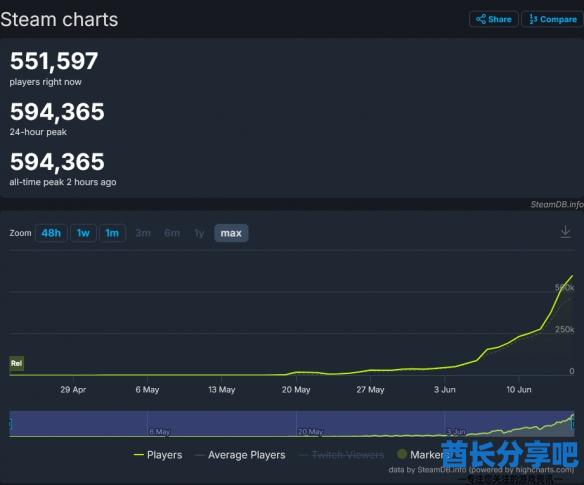Click the 29 Apr axis label
This screenshot has height=485, width=584.
click(x=73, y=390)
